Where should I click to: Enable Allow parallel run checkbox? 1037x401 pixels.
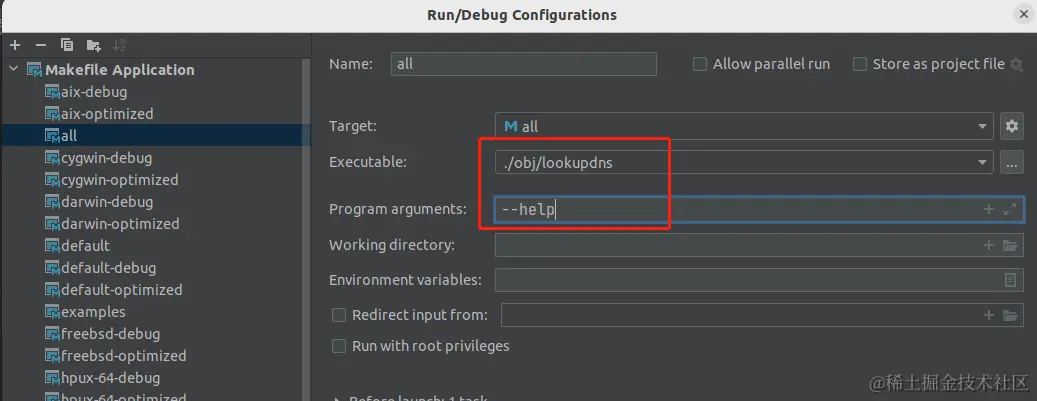(700, 64)
